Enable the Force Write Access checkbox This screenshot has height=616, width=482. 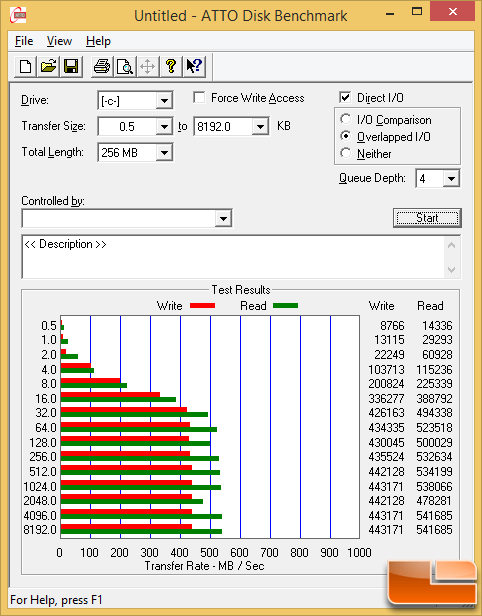(199, 97)
